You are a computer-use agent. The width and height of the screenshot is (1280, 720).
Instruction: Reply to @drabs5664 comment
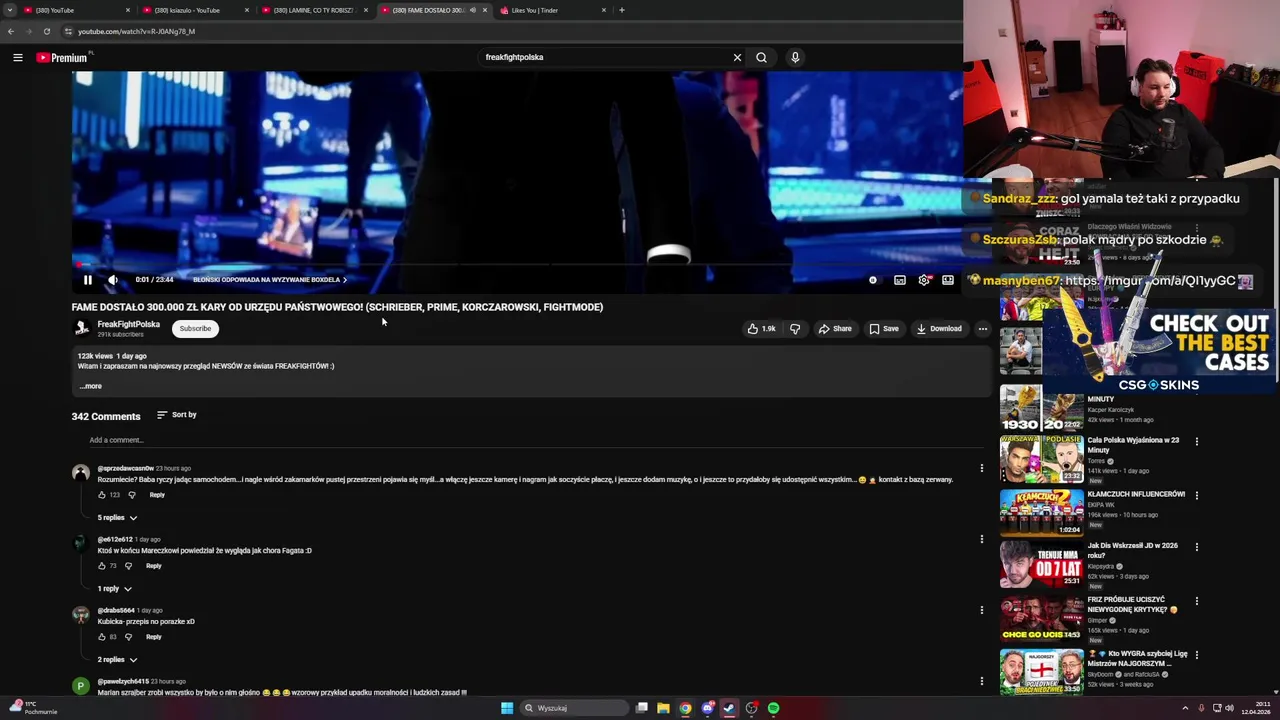coord(153,637)
